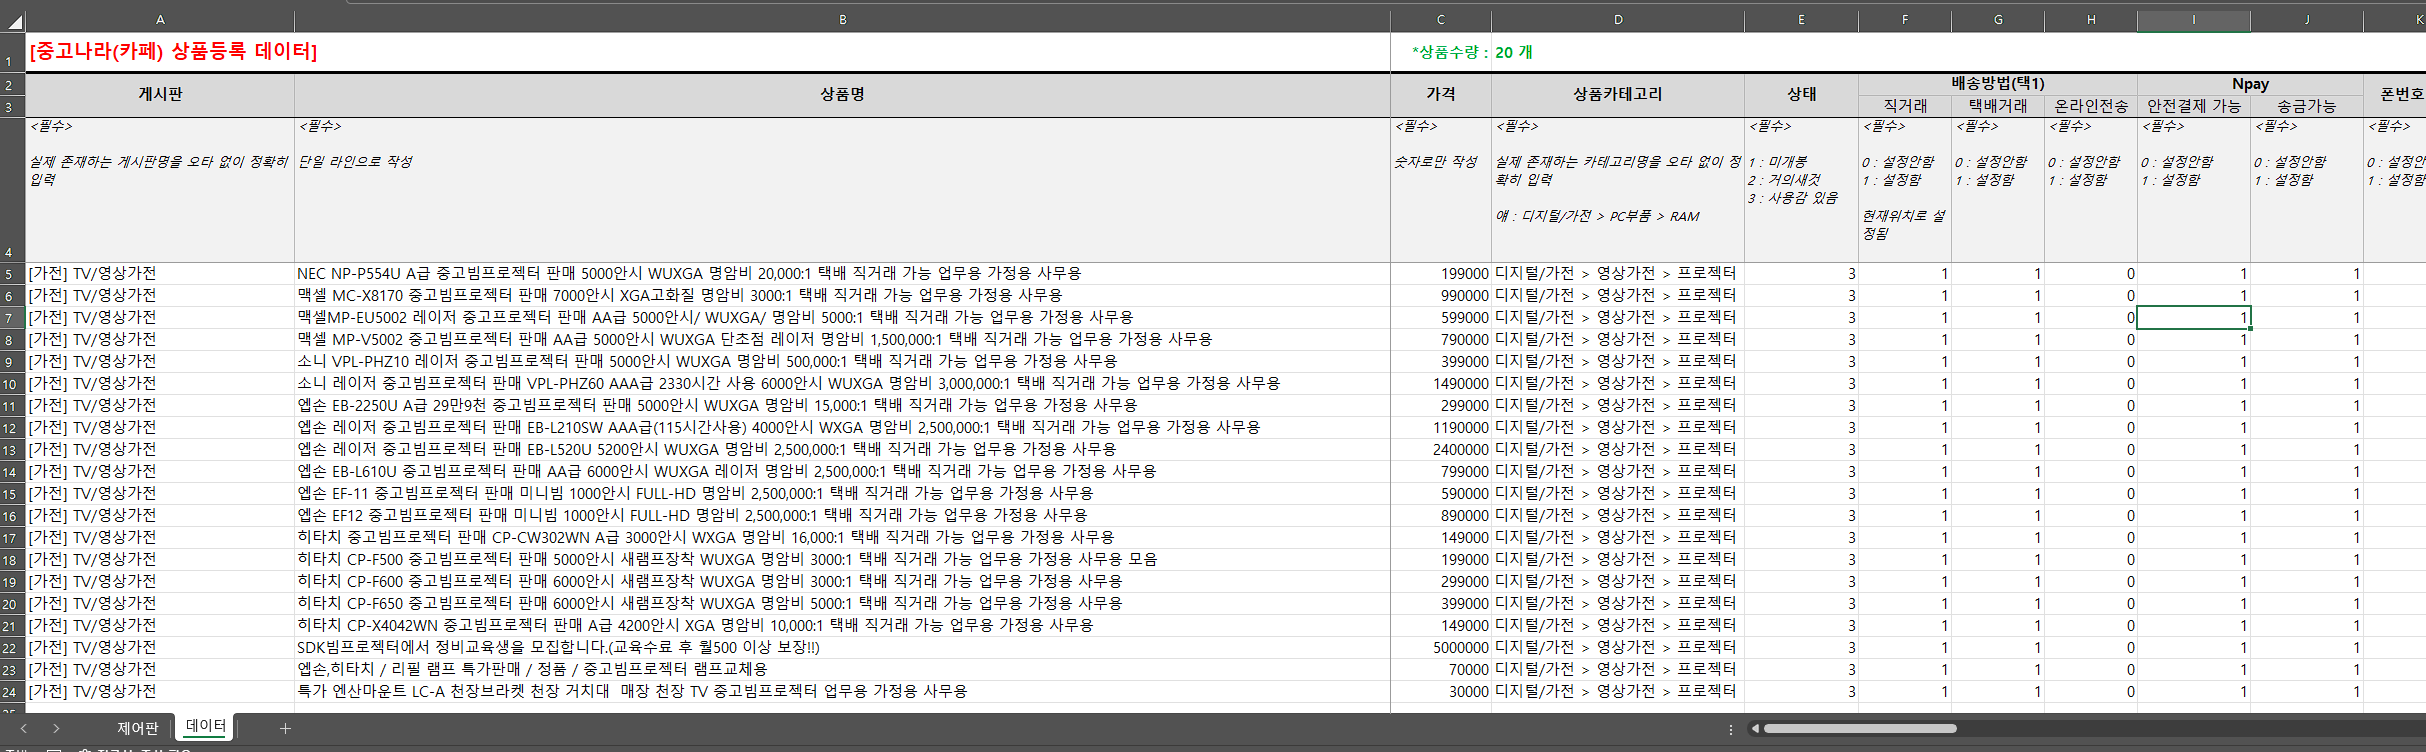Viewport: 2426px width, 752px height.
Task: Click the 상품수량 : 20 개 cell
Action: (1471, 53)
